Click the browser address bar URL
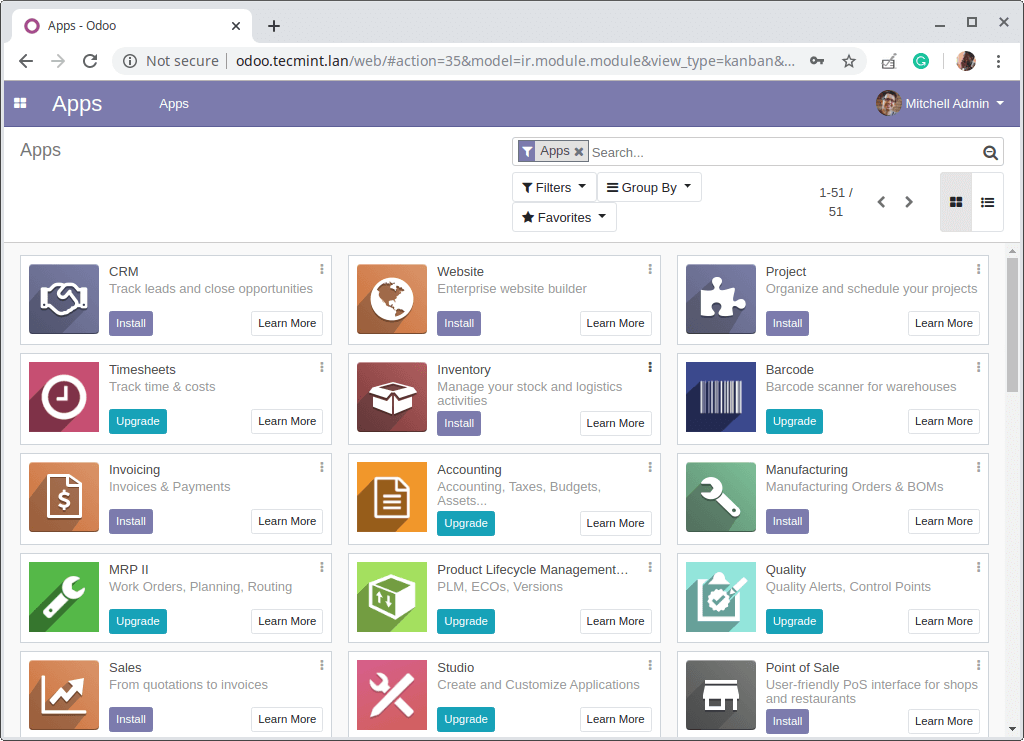1024x741 pixels. coord(515,61)
